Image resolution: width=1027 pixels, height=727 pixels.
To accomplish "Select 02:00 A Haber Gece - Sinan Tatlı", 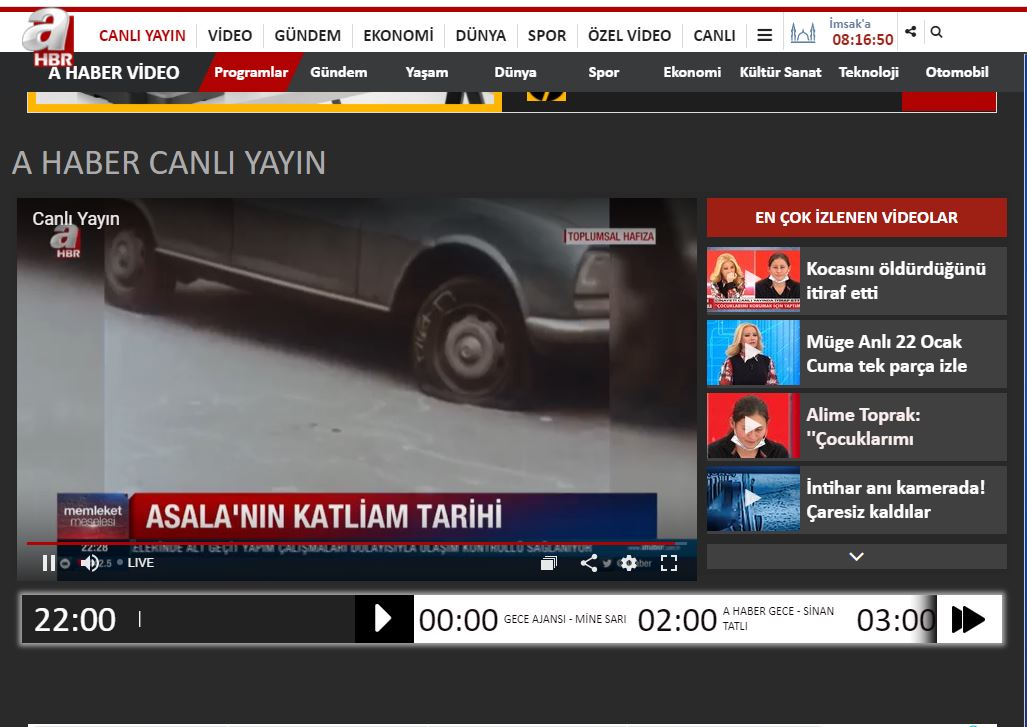I will coord(736,619).
